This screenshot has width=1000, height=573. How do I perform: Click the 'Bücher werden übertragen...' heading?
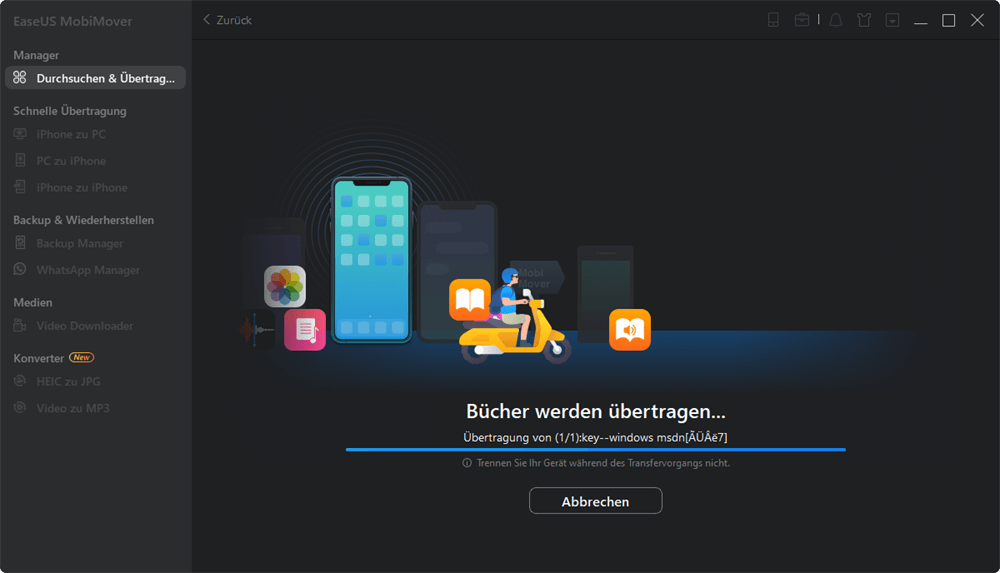(x=596, y=411)
